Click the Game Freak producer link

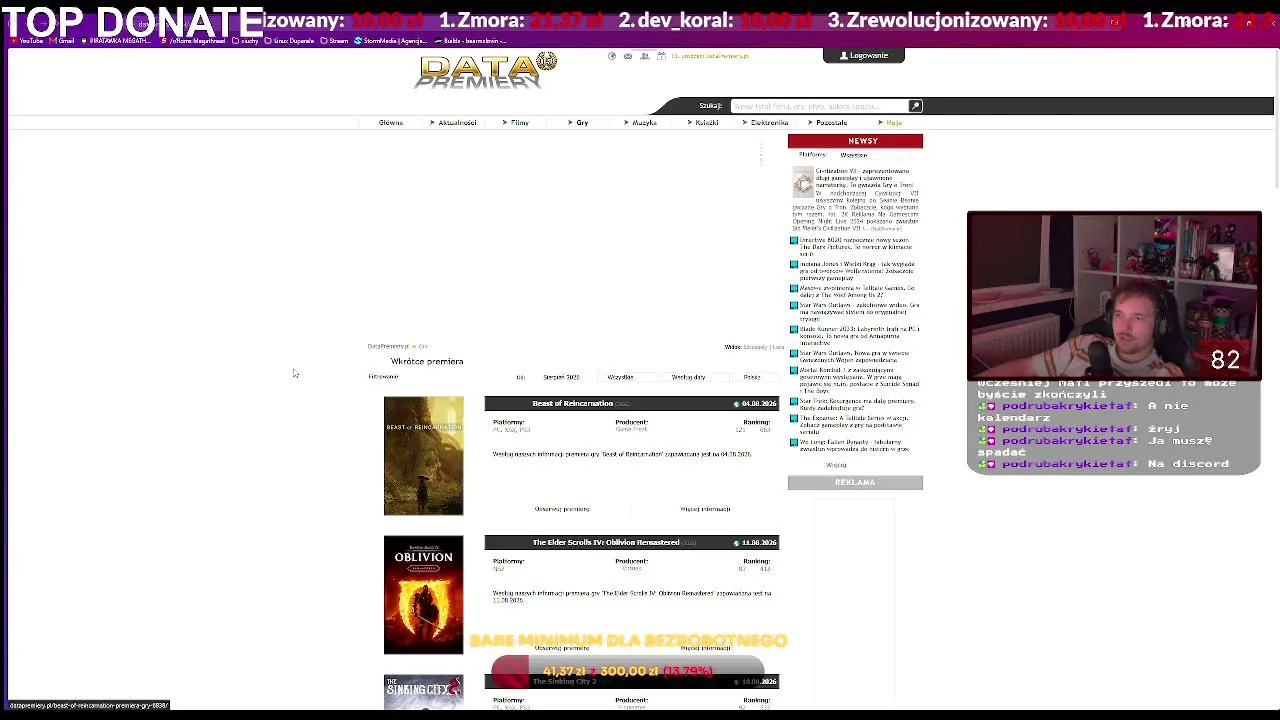point(632,430)
